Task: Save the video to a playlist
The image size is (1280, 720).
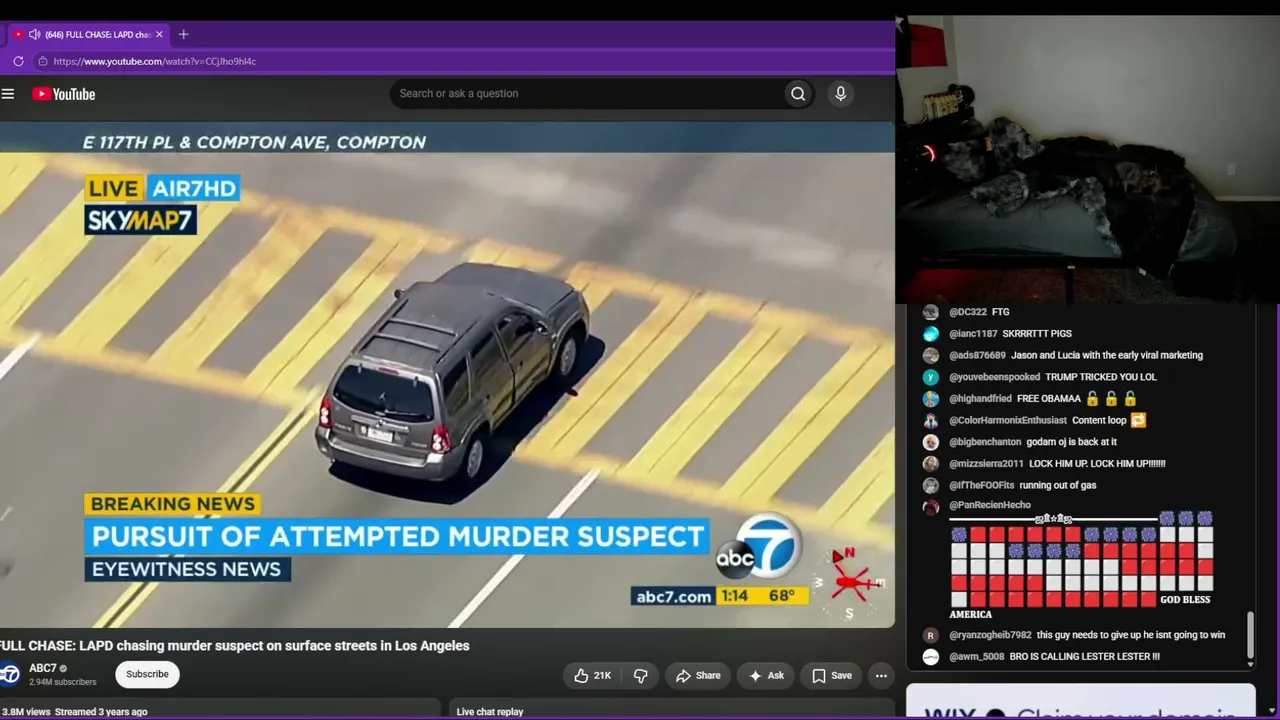Action: (x=832, y=676)
